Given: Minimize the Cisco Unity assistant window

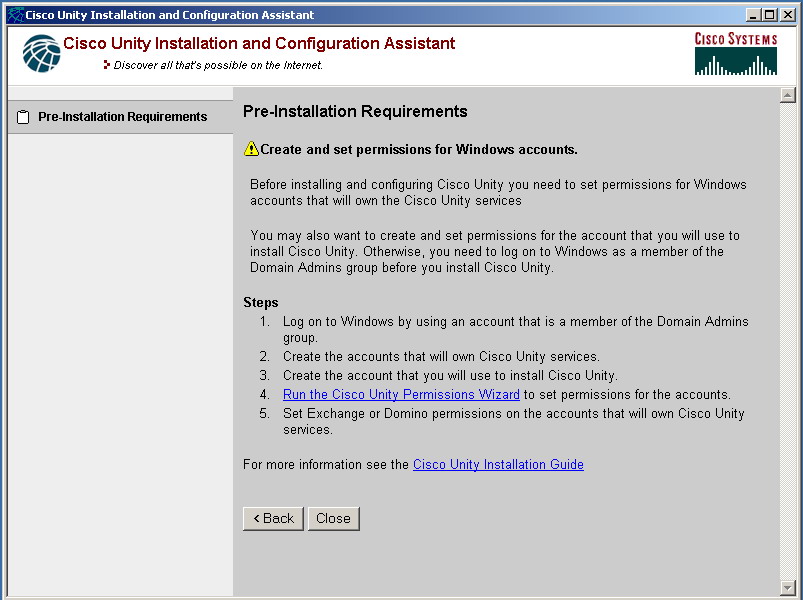Looking at the screenshot, I should (x=752, y=15).
